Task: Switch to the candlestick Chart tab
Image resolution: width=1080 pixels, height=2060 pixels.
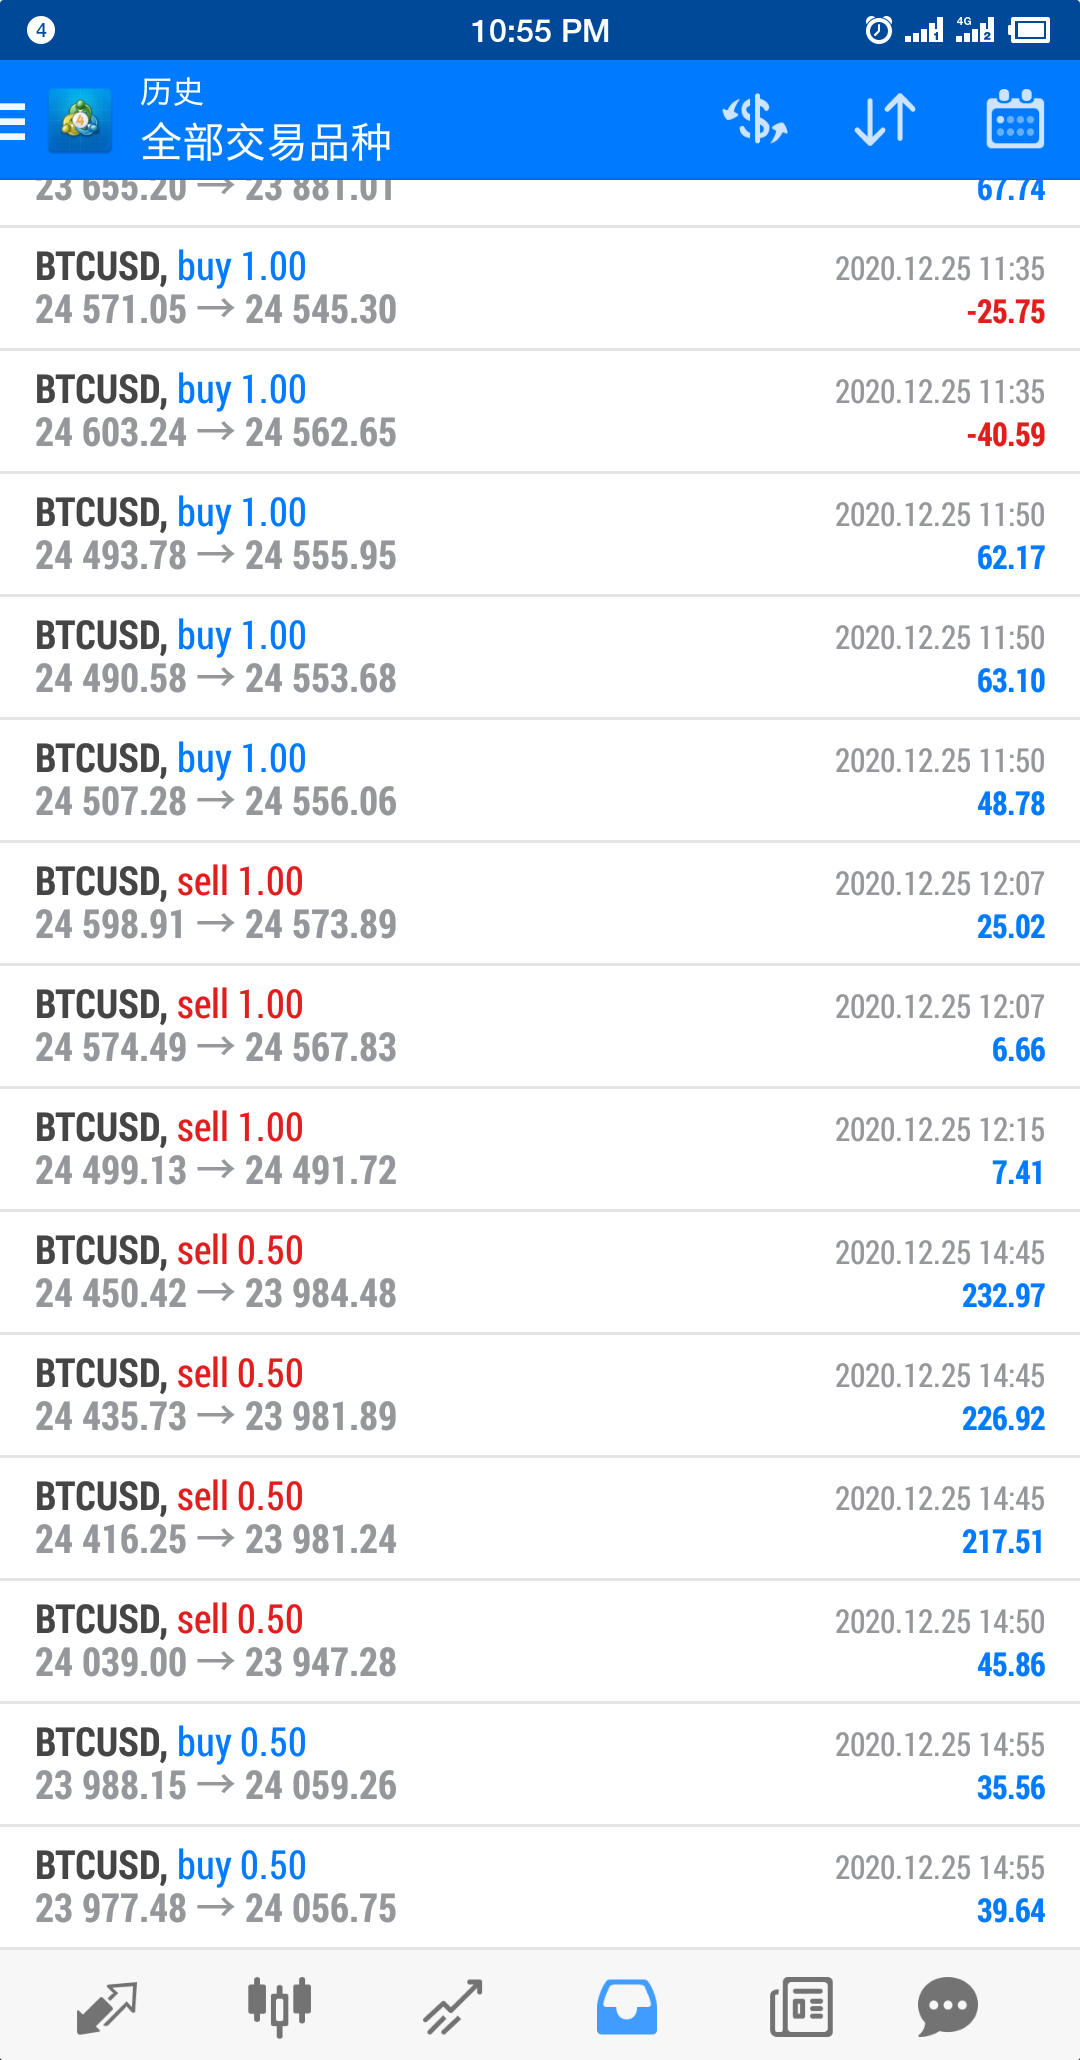Action: (279, 2006)
